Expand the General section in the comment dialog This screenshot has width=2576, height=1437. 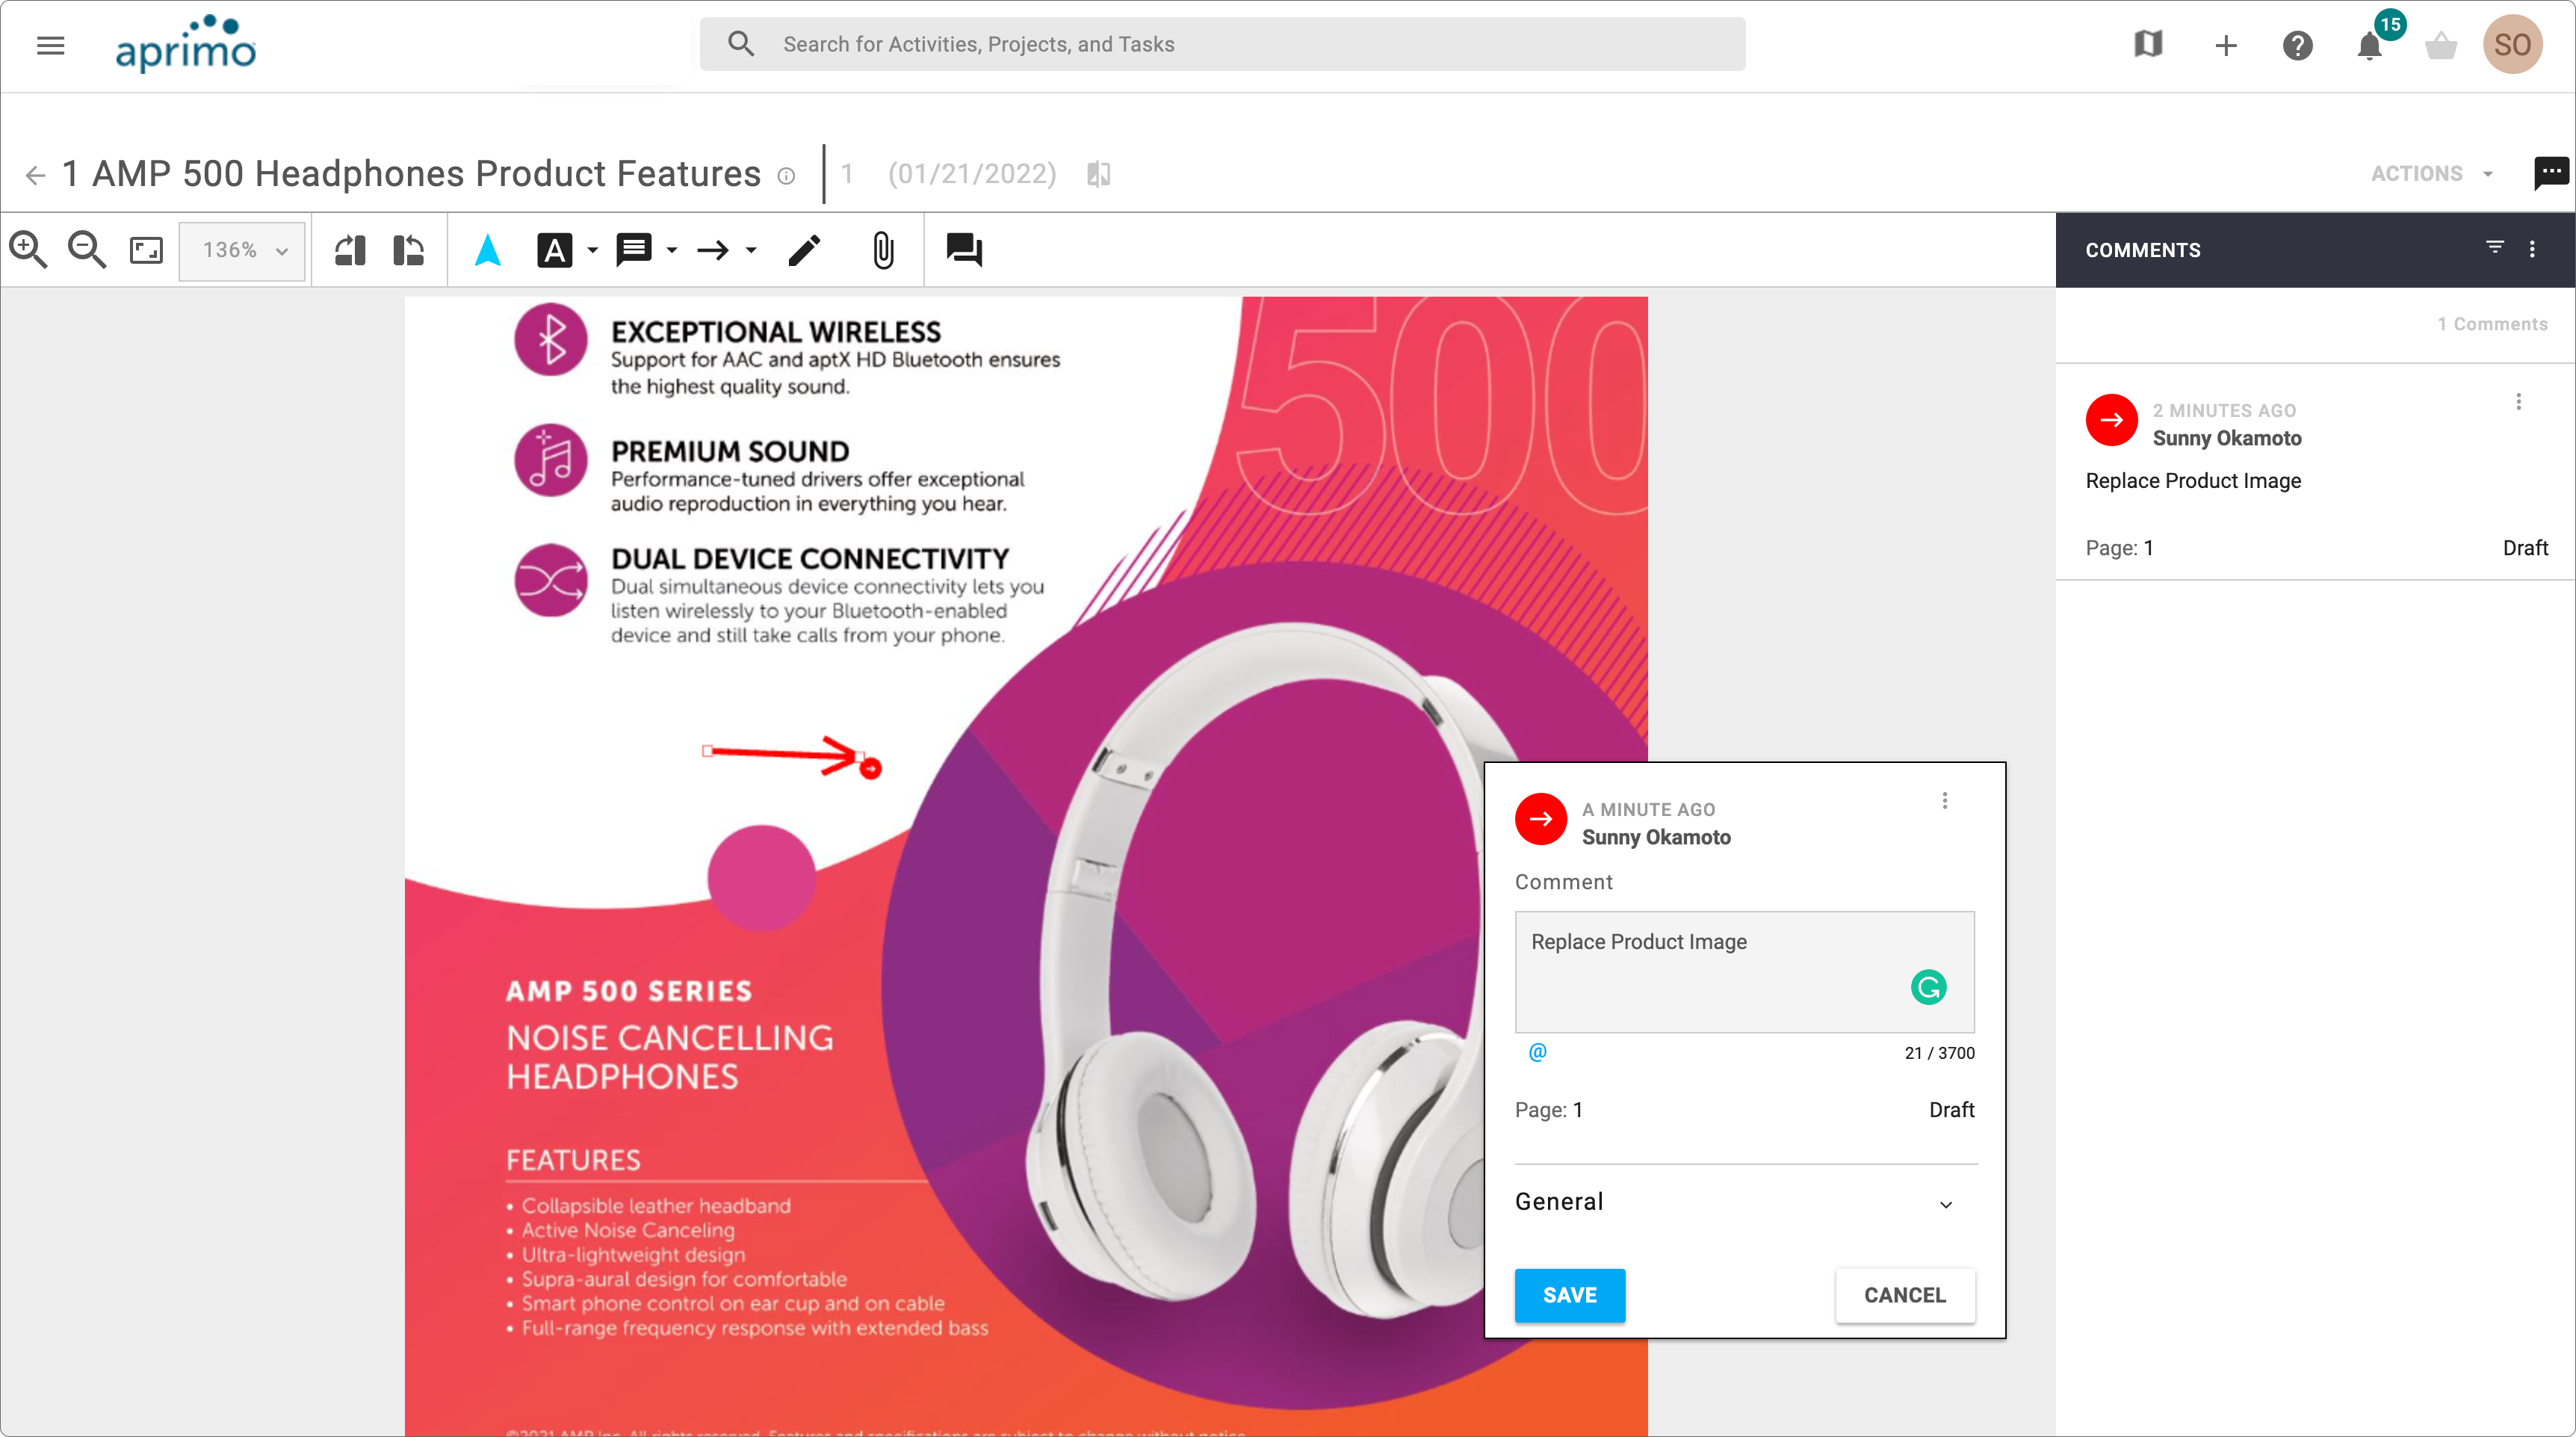coord(1945,1204)
